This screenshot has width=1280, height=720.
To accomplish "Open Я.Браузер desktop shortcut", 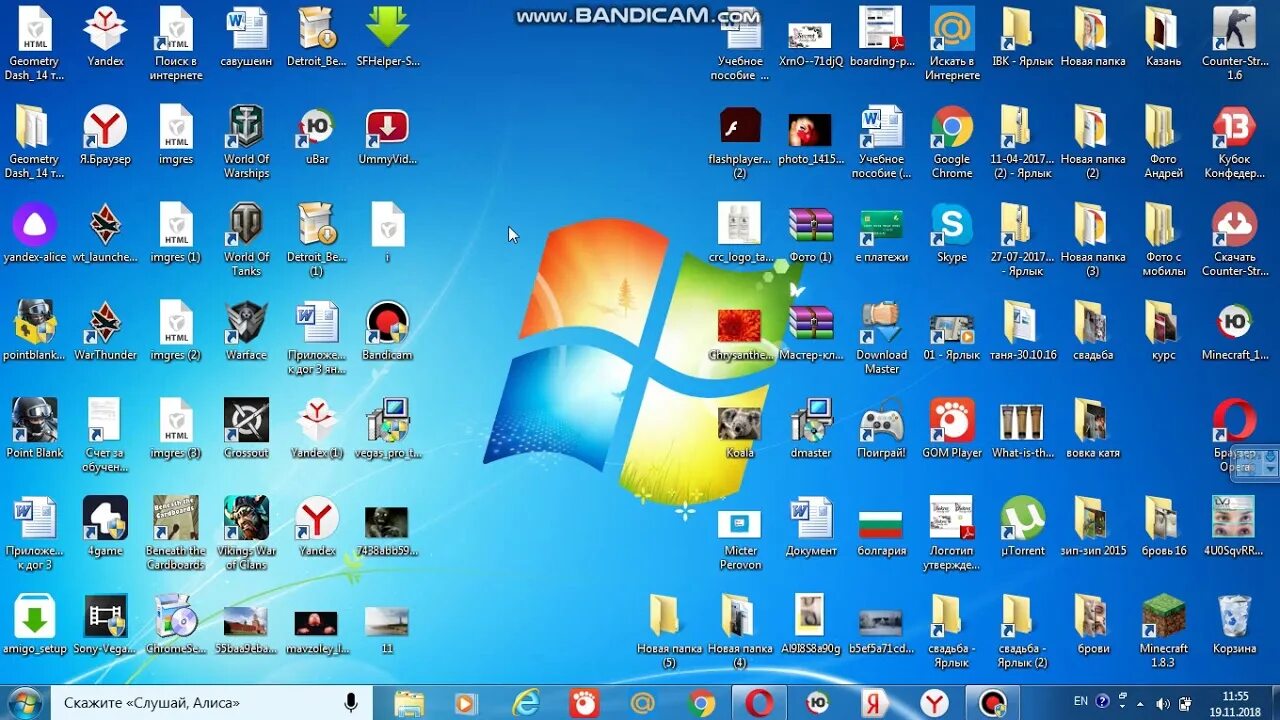I will (x=105, y=135).
